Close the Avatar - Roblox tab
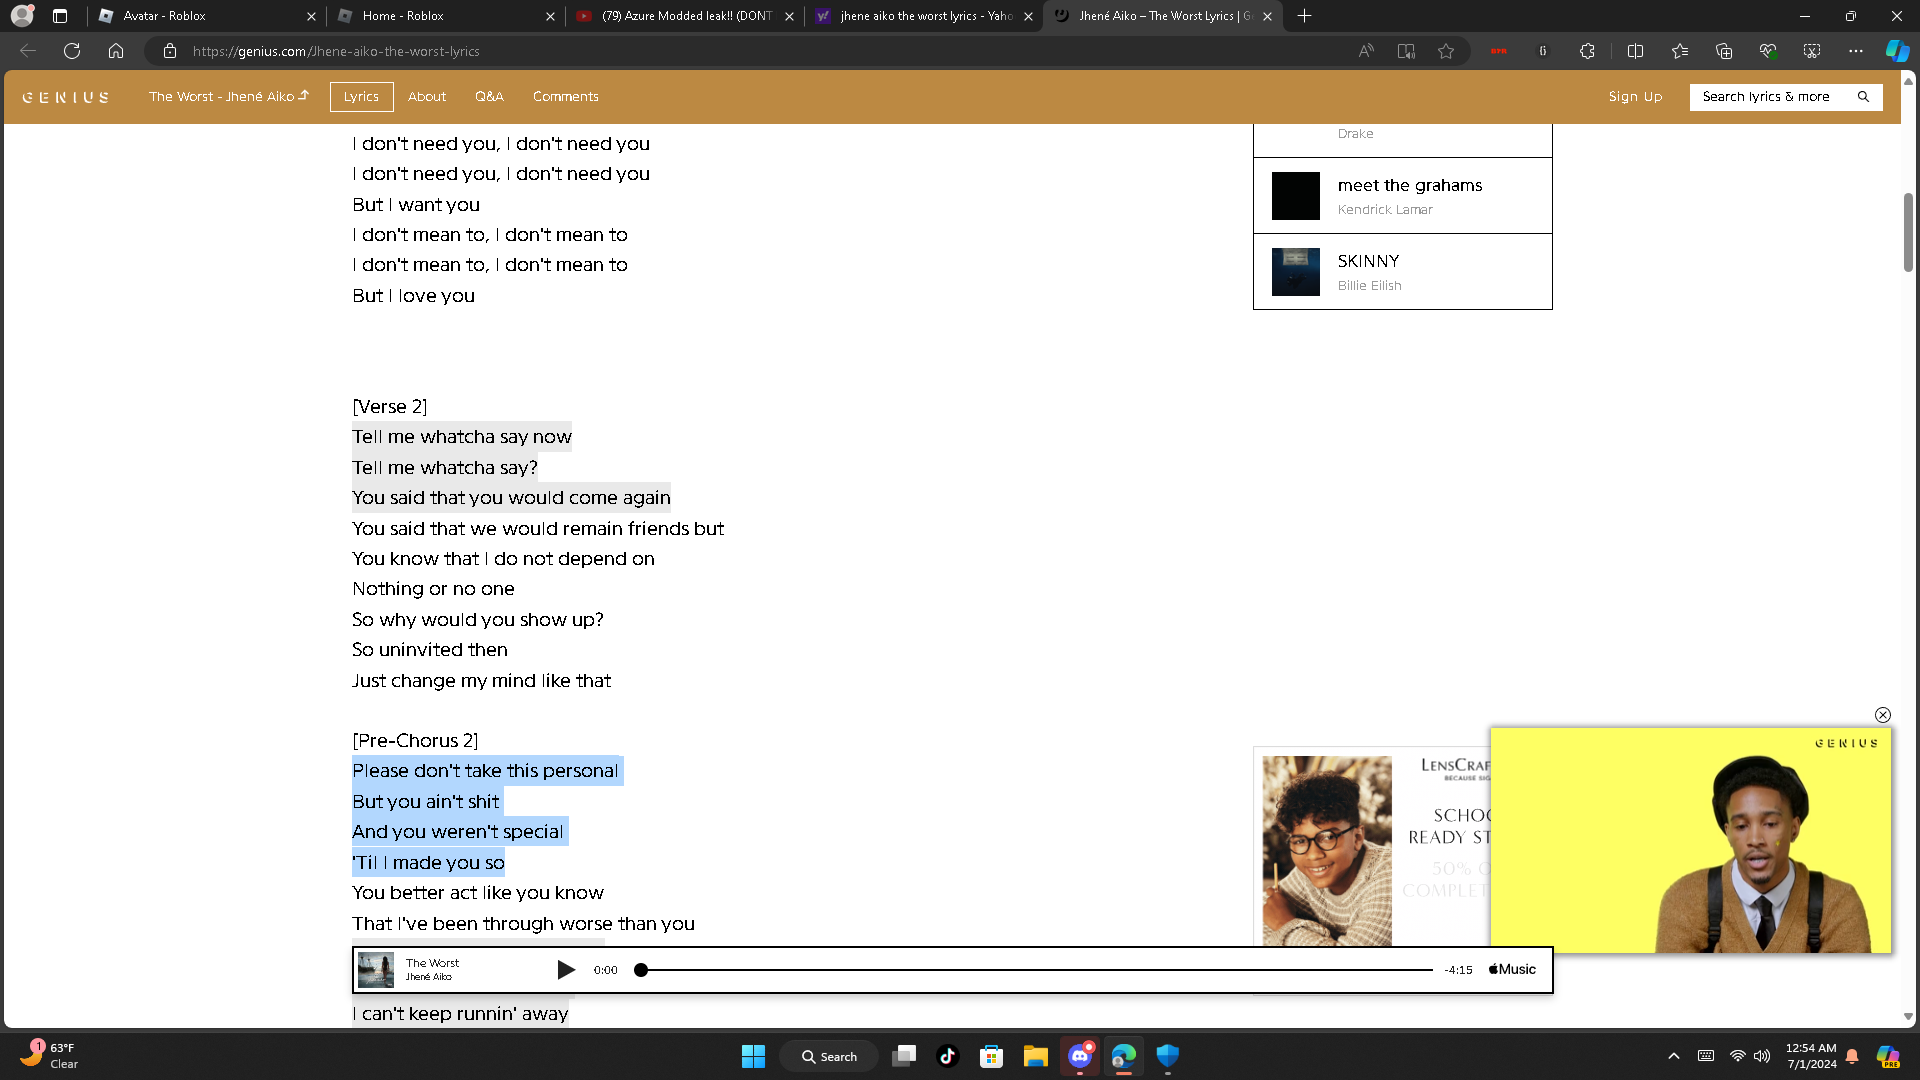1920x1080 pixels. point(311,16)
